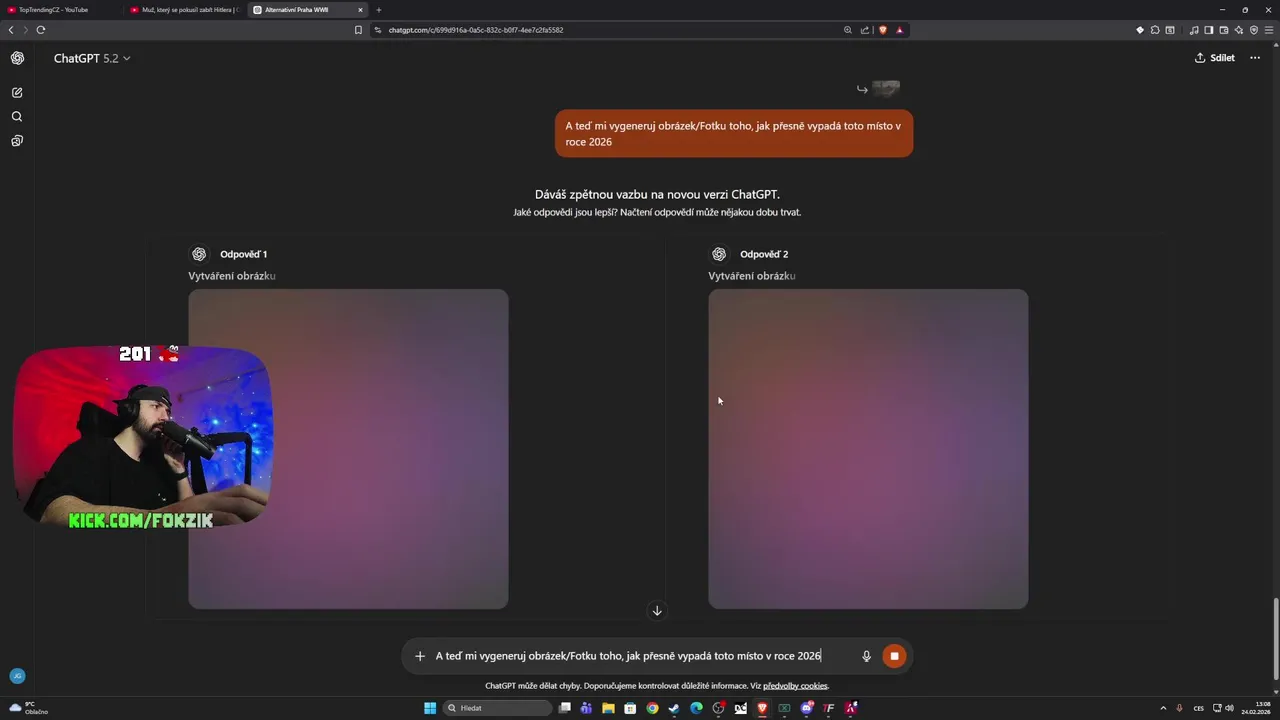Show hidden system tray icons chevron

pyautogui.click(x=1163, y=708)
